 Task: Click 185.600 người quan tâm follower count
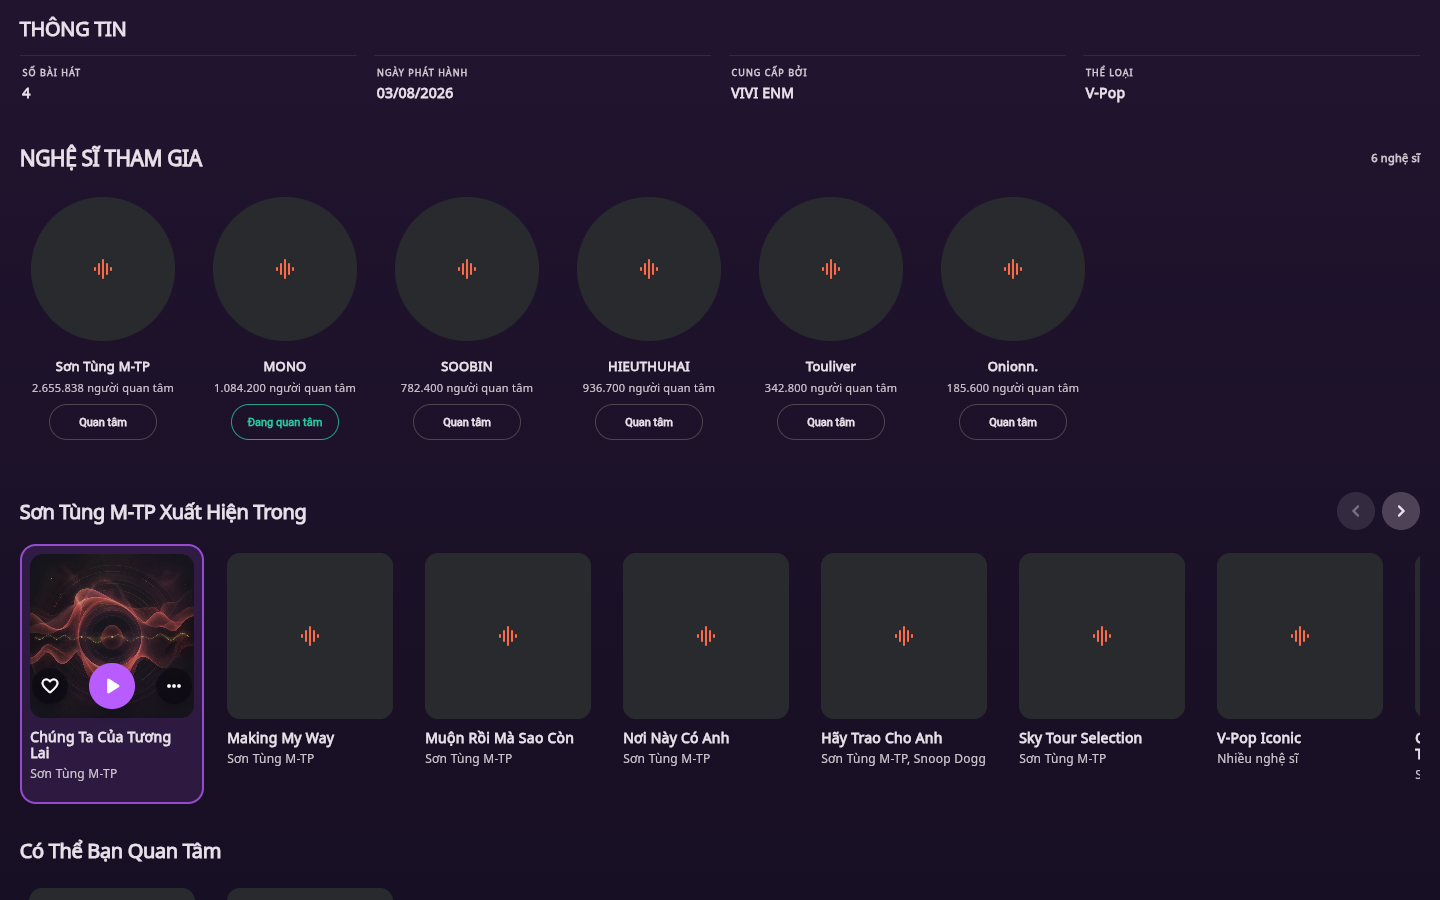[x=1013, y=388]
